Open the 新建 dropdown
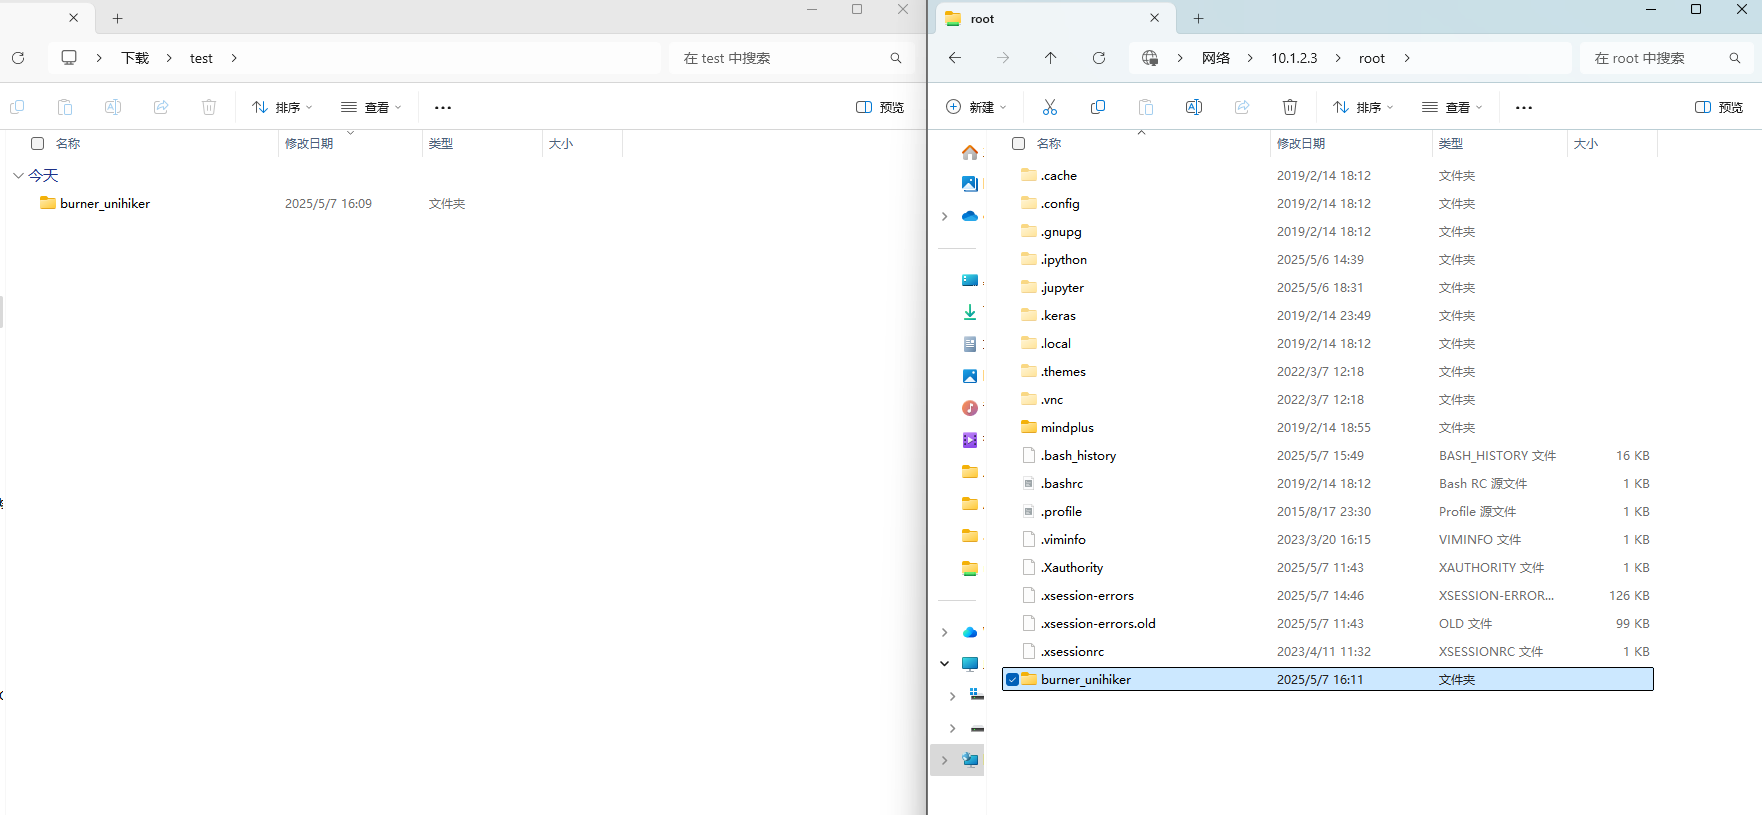The image size is (1762, 815). click(976, 107)
